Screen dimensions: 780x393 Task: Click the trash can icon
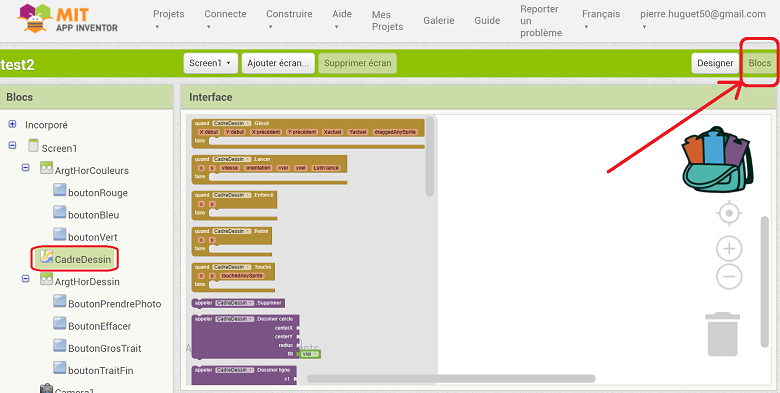click(x=722, y=334)
